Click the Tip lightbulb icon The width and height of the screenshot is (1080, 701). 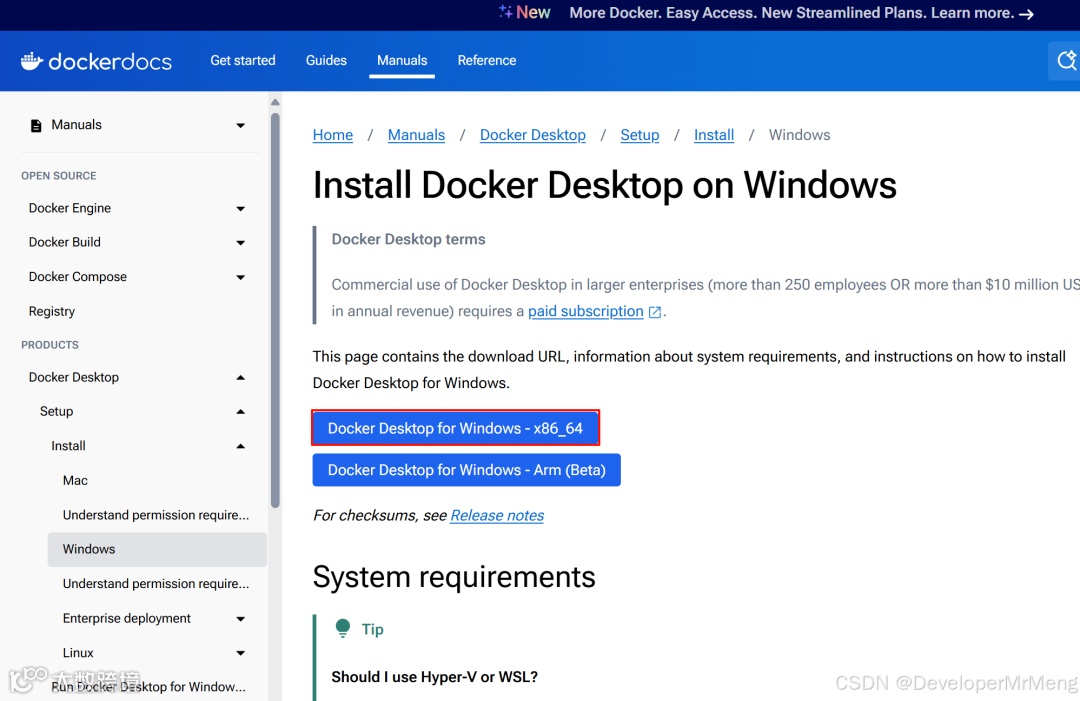click(x=342, y=628)
